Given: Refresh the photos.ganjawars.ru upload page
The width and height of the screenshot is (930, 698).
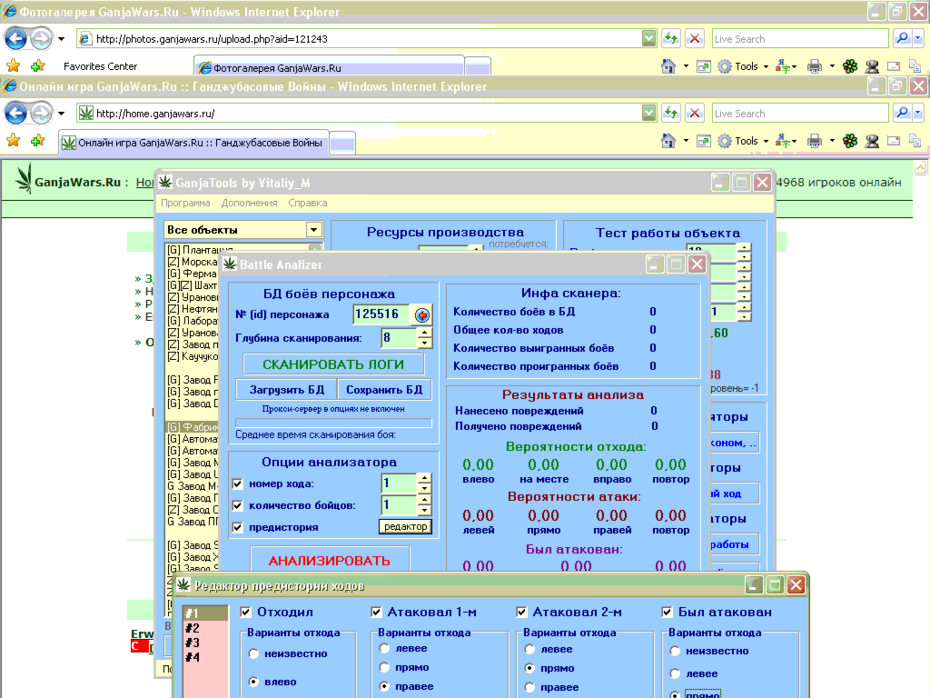Looking at the screenshot, I should point(671,39).
